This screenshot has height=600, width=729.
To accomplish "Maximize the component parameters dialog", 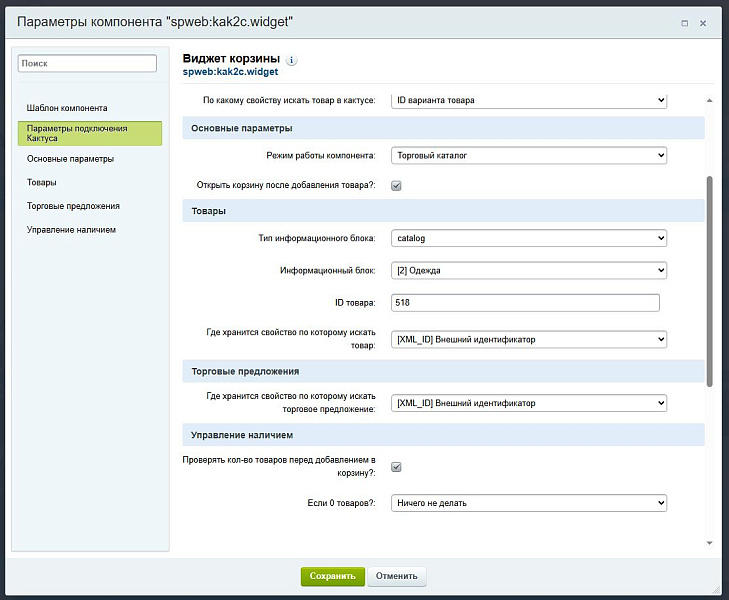I will 684,22.
